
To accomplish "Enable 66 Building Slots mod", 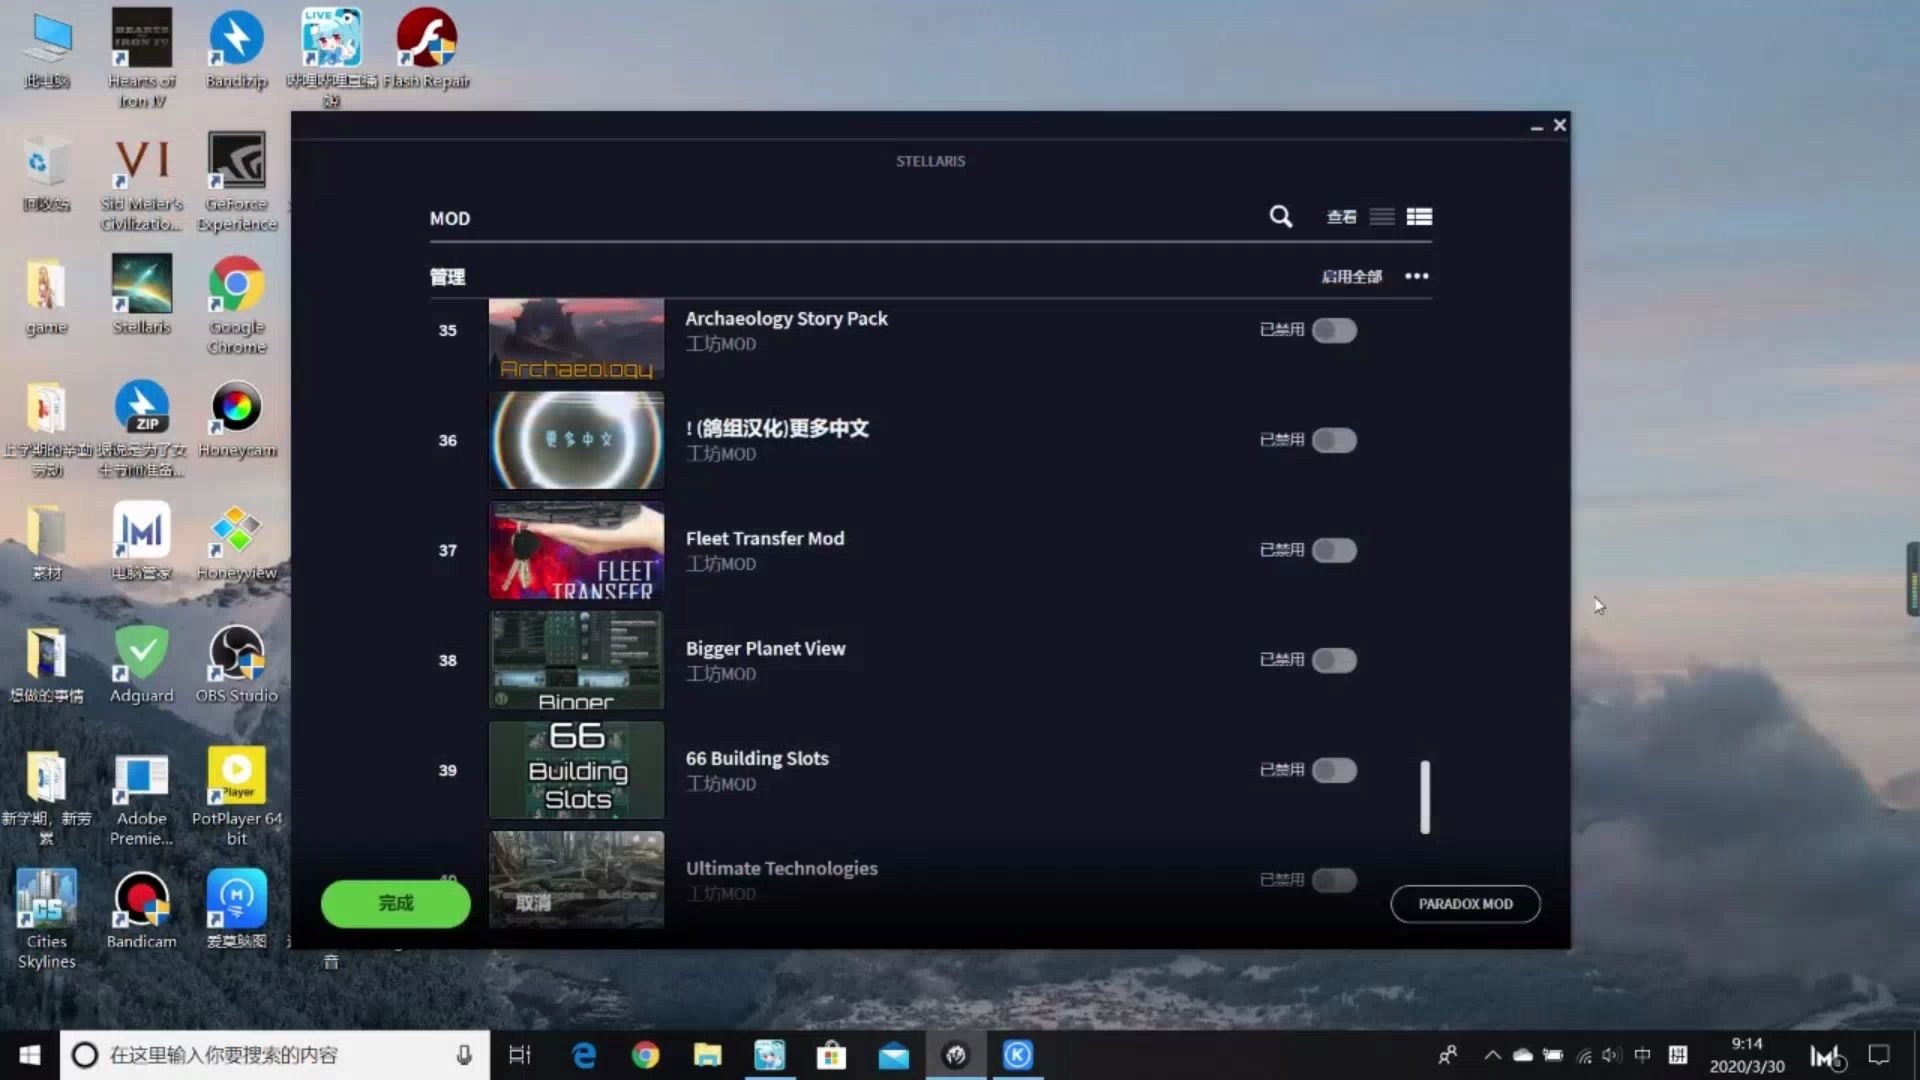I will [x=1334, y=770].
